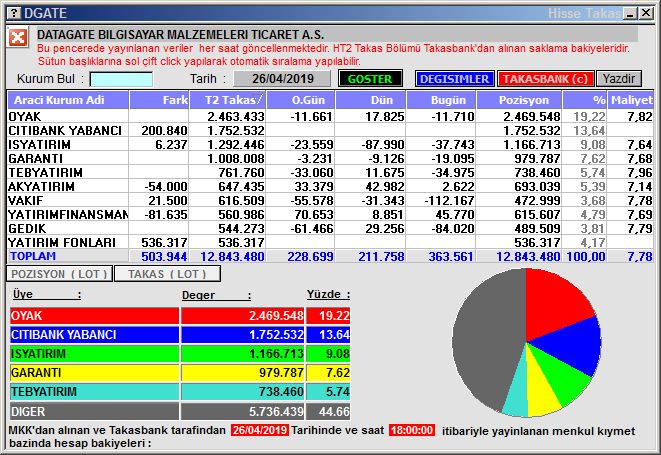The height and width of the screenshot is (455, 661).
Task: Sort by Dün column header
Action: click(x=371, y=100)
